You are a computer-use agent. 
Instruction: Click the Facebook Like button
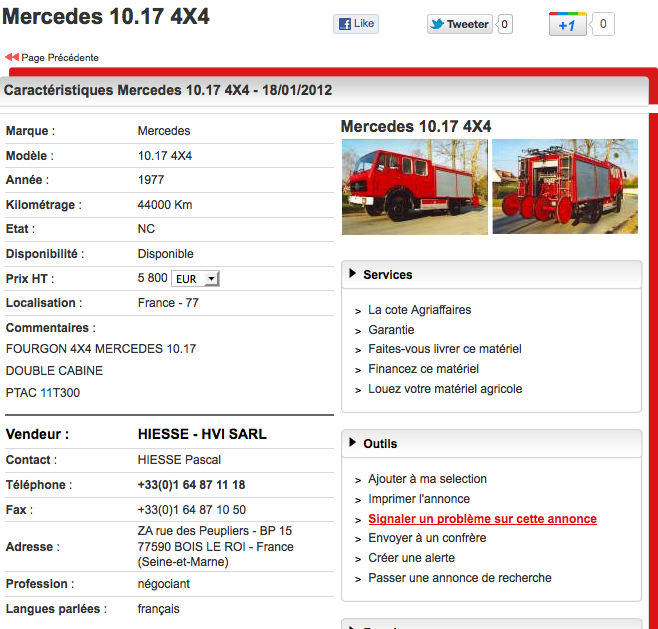[x=356, y=24]
